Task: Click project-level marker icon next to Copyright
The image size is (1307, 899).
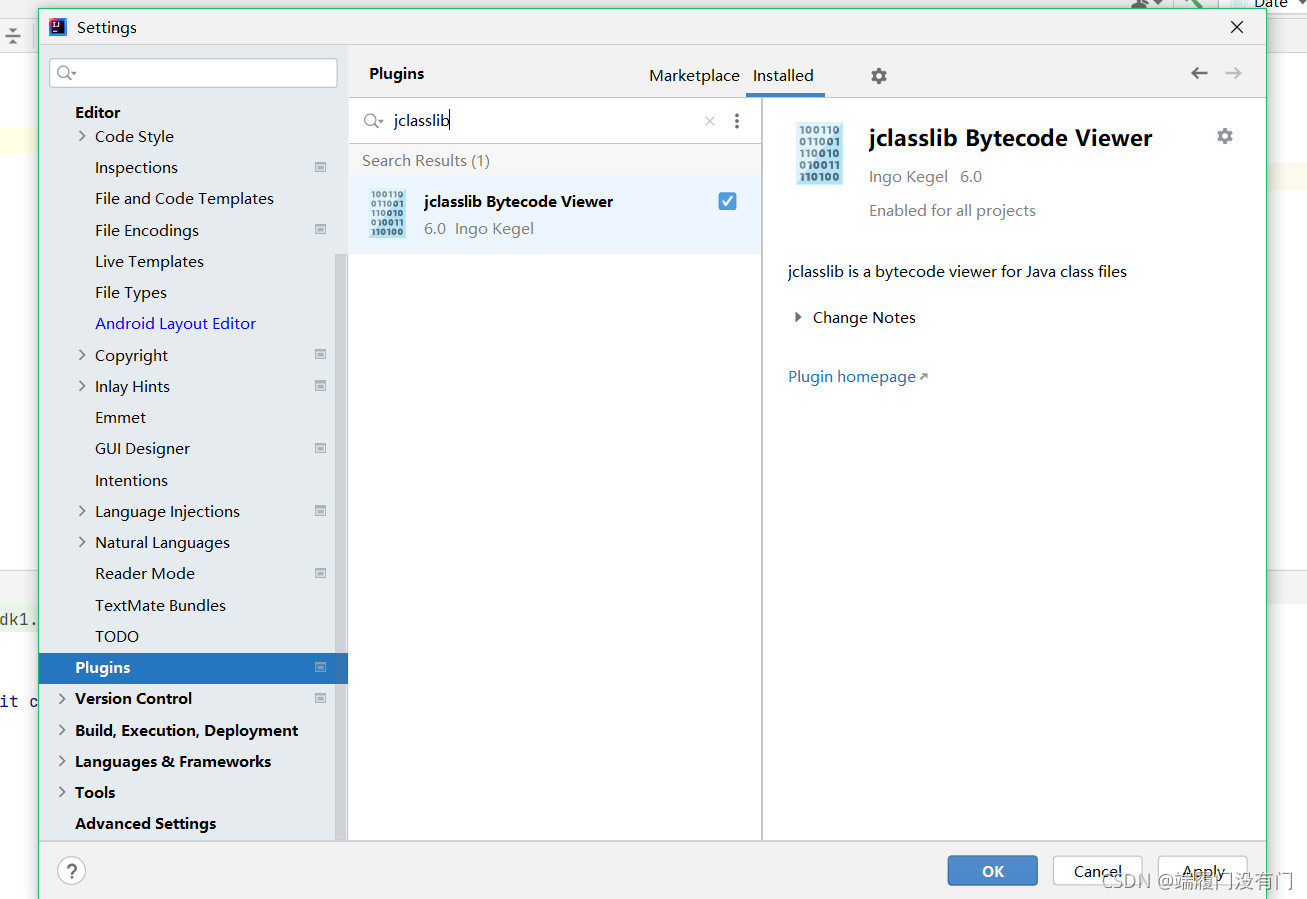Action: (320, 354)
